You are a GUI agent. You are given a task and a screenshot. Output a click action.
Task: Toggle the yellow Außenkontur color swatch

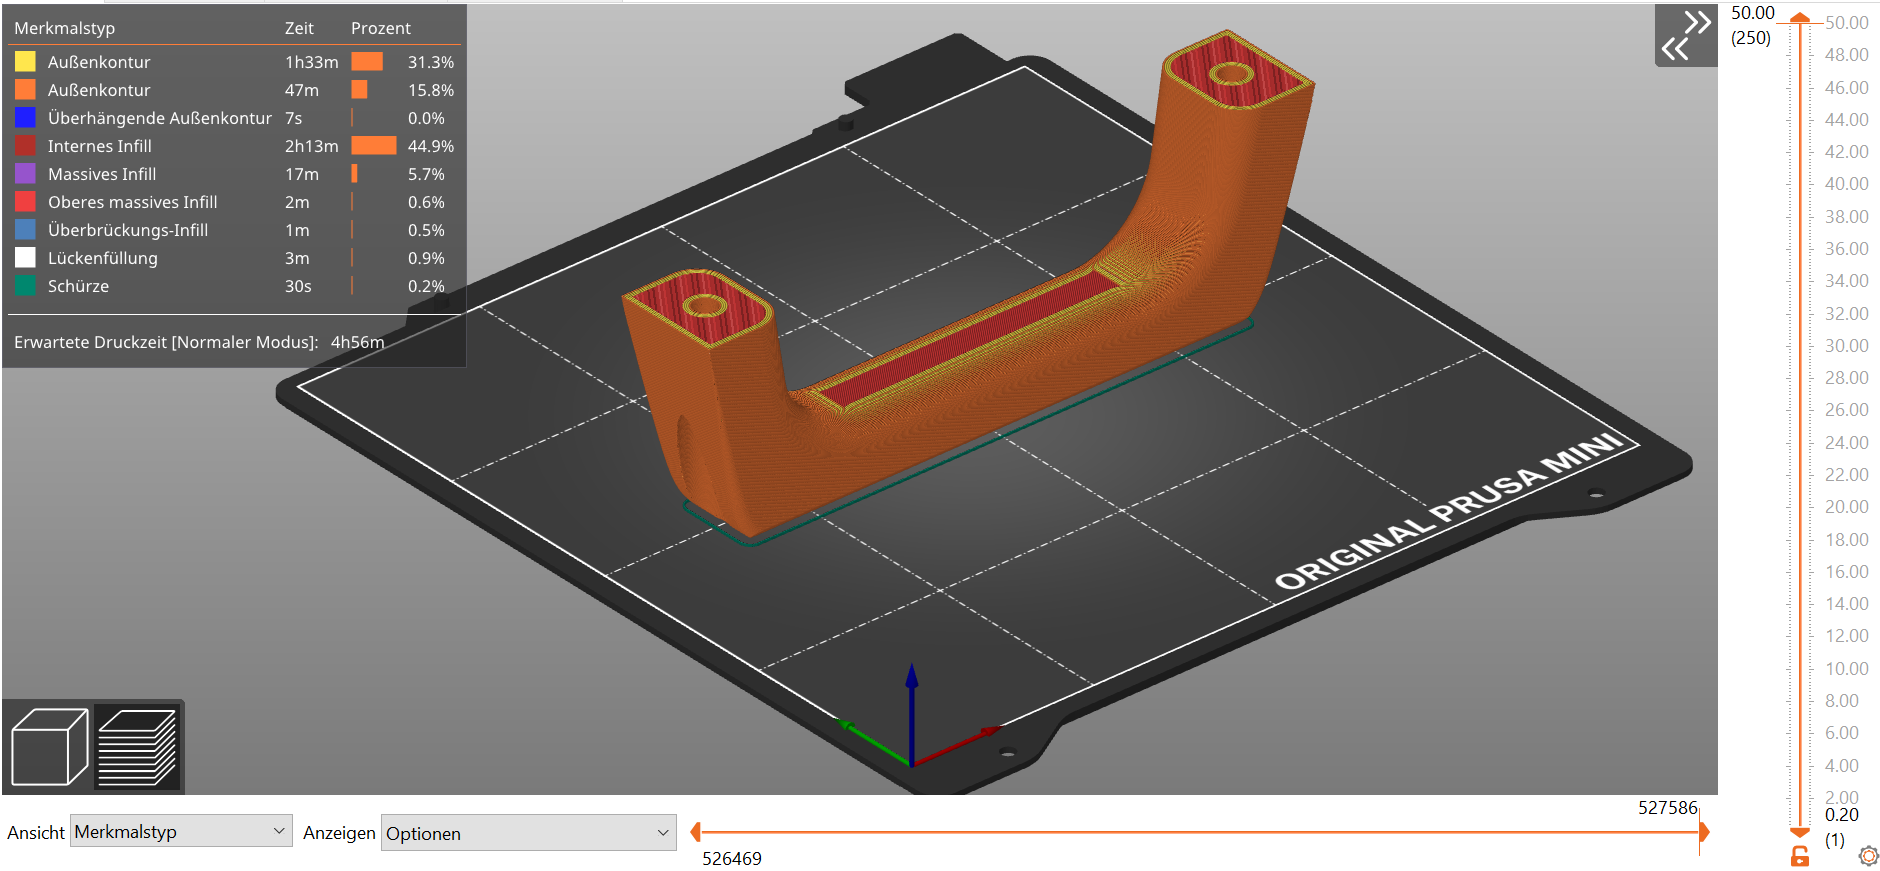point(25,61)
